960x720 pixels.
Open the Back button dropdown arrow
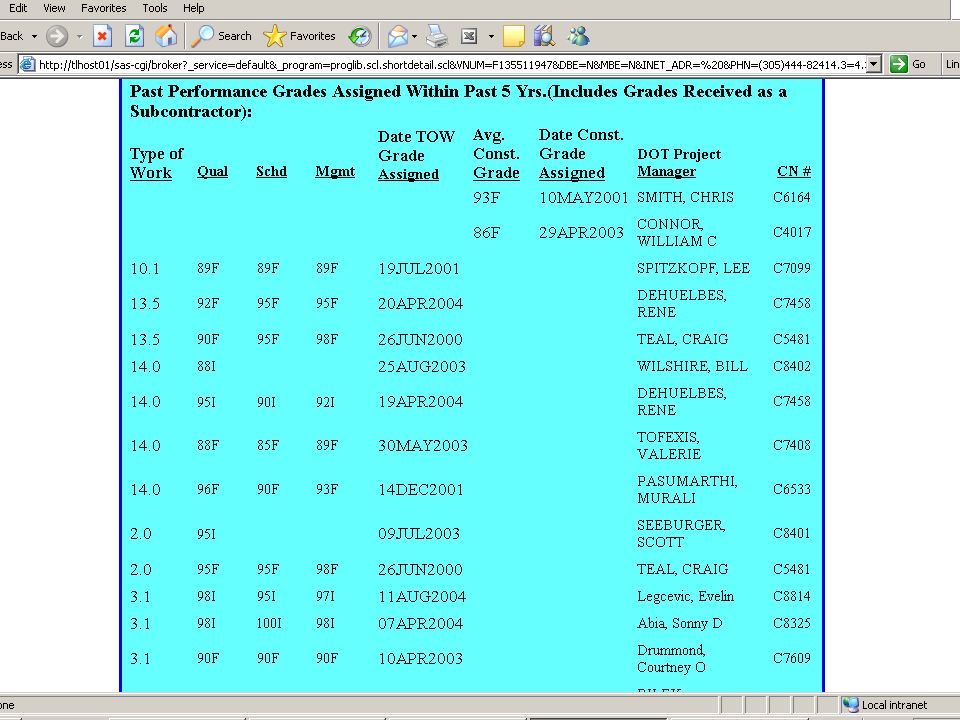[34, 36]
